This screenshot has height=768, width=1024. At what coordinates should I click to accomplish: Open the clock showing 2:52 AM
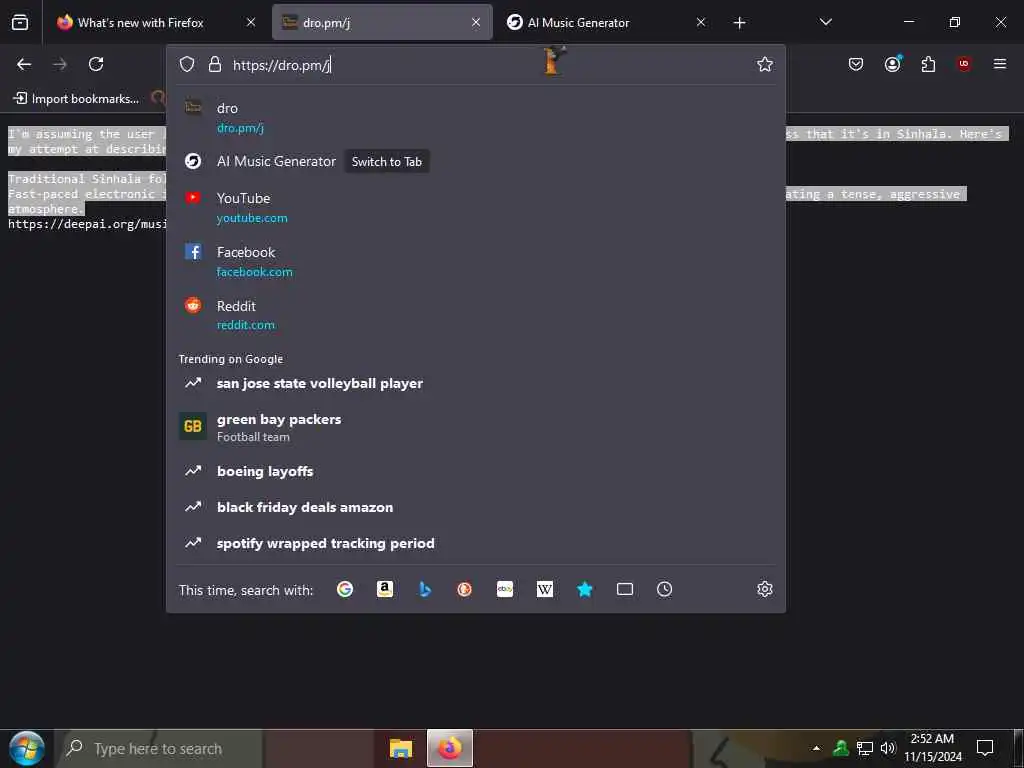(933, 748)
